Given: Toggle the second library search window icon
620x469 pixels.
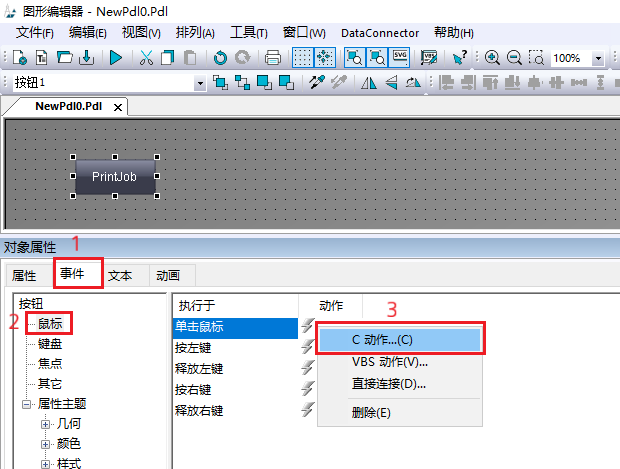Looking at the screenshot, I should [x=377, y=58].
